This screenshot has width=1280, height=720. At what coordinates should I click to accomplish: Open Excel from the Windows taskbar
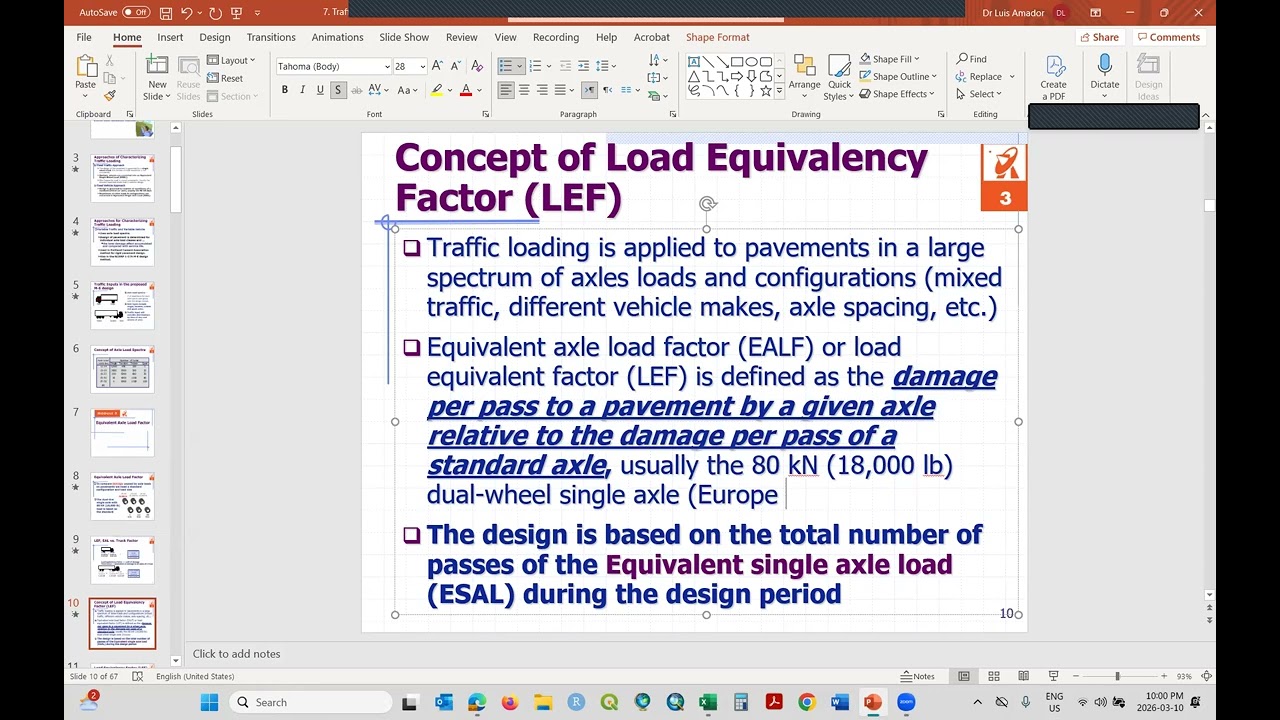(708, 702)
